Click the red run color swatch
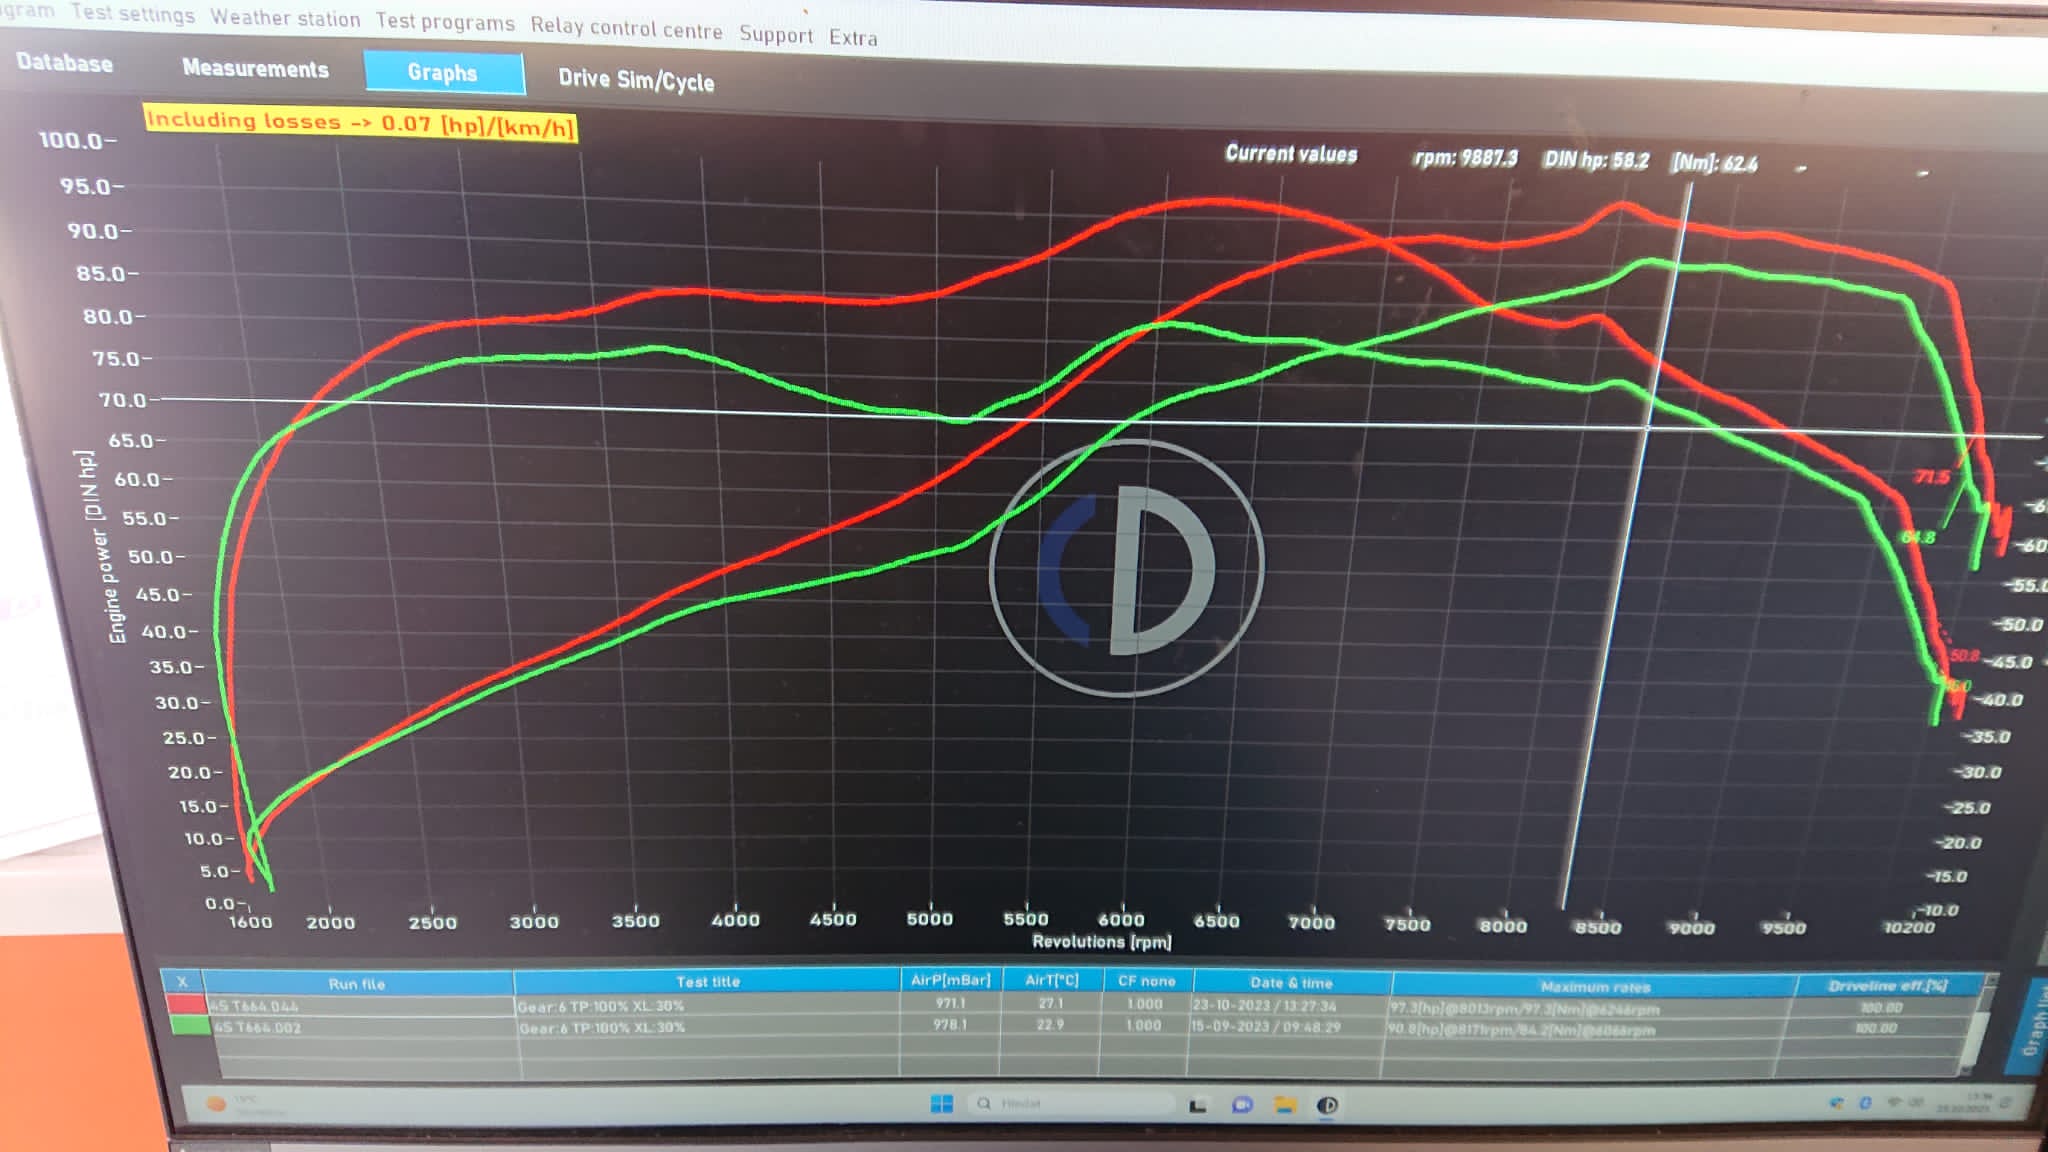This screenshot has height=1152, width=2048. click(186, 1005)
